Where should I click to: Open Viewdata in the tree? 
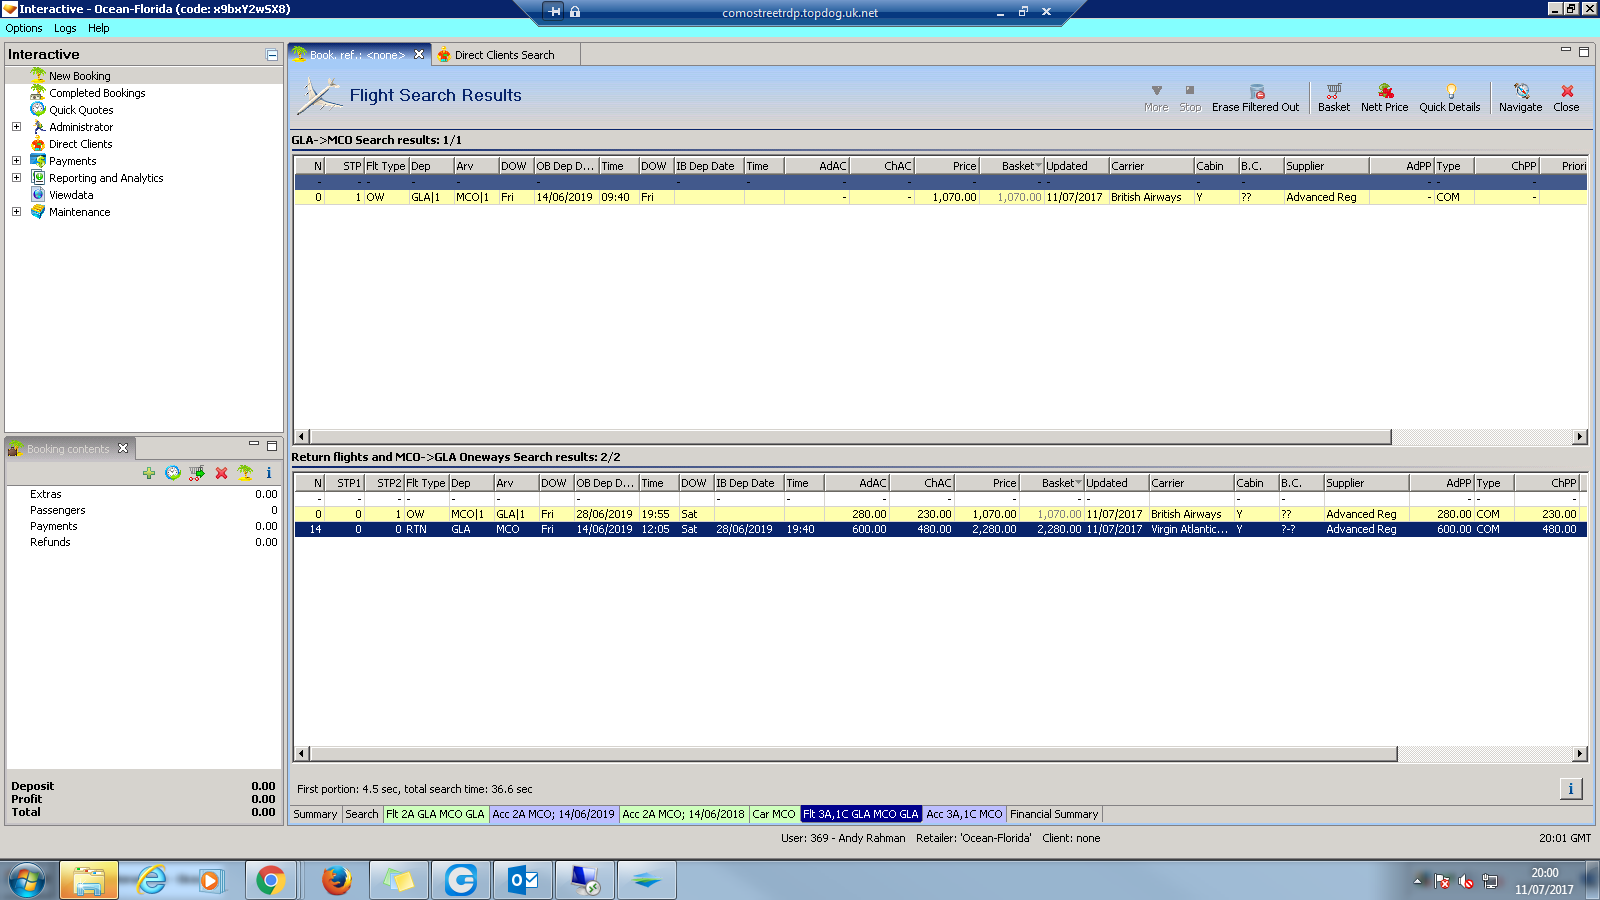pyautogui.click(x=71, y=195)
